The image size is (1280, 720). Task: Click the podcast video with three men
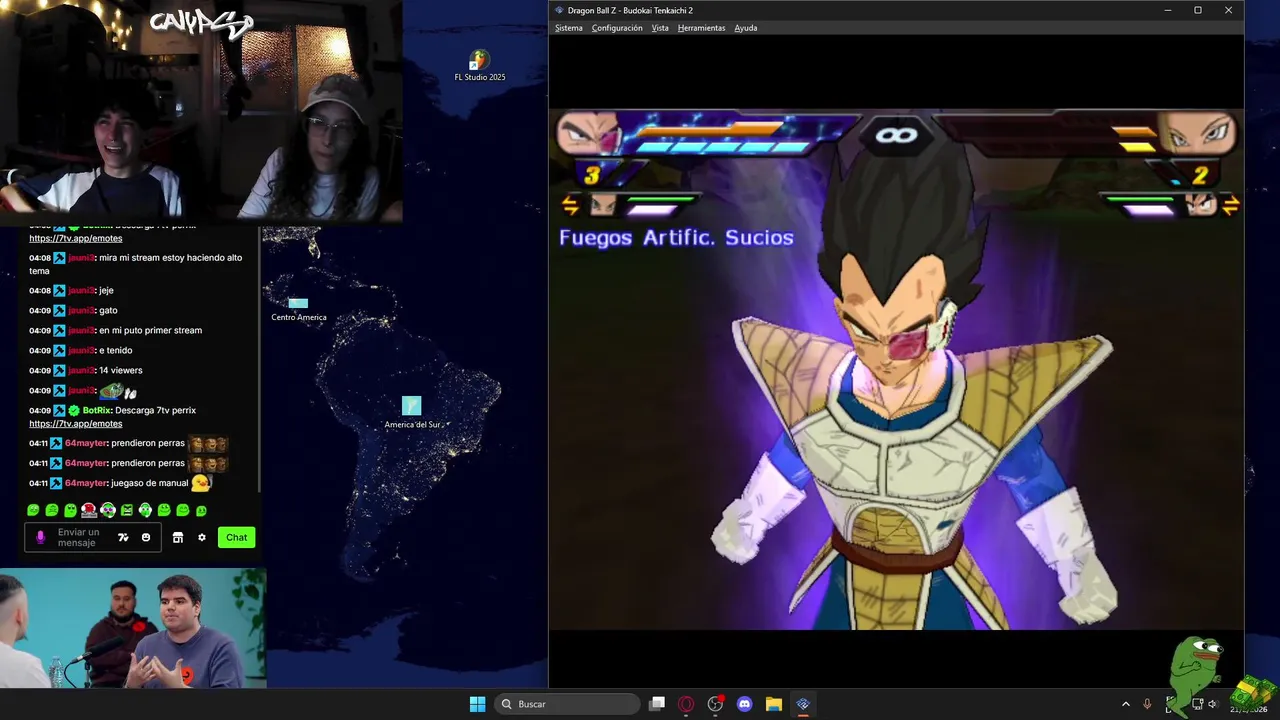(x=133, y=628)
